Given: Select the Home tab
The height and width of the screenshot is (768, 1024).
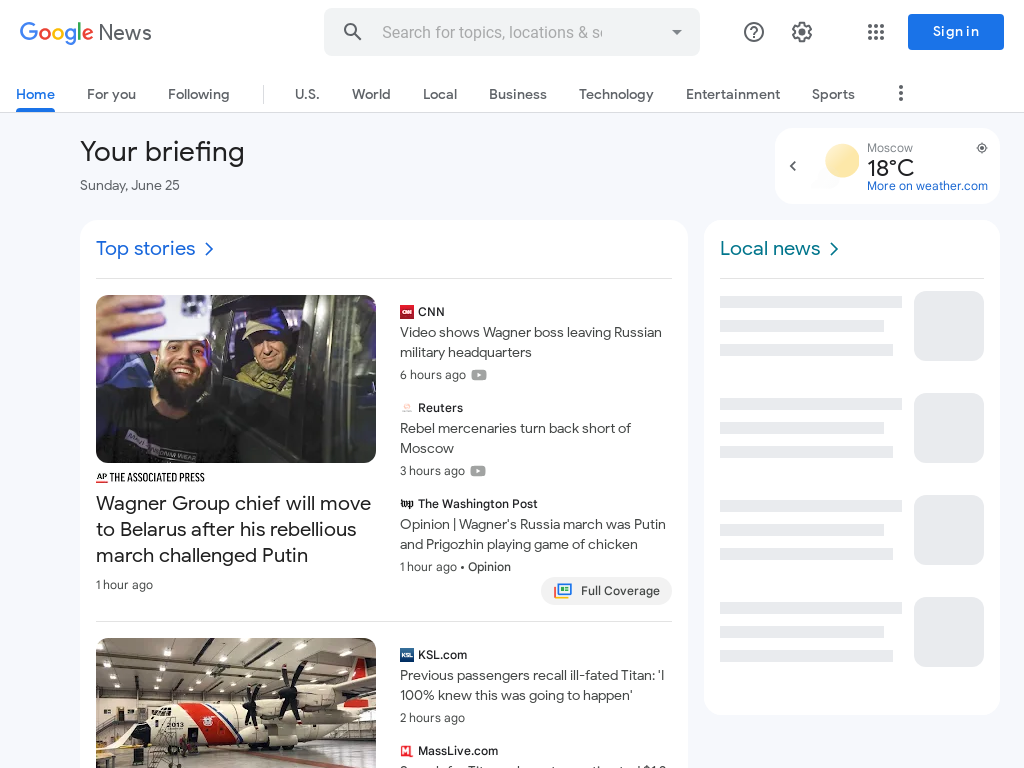Looking at the screenshot, I should click(x=35, y=94).
